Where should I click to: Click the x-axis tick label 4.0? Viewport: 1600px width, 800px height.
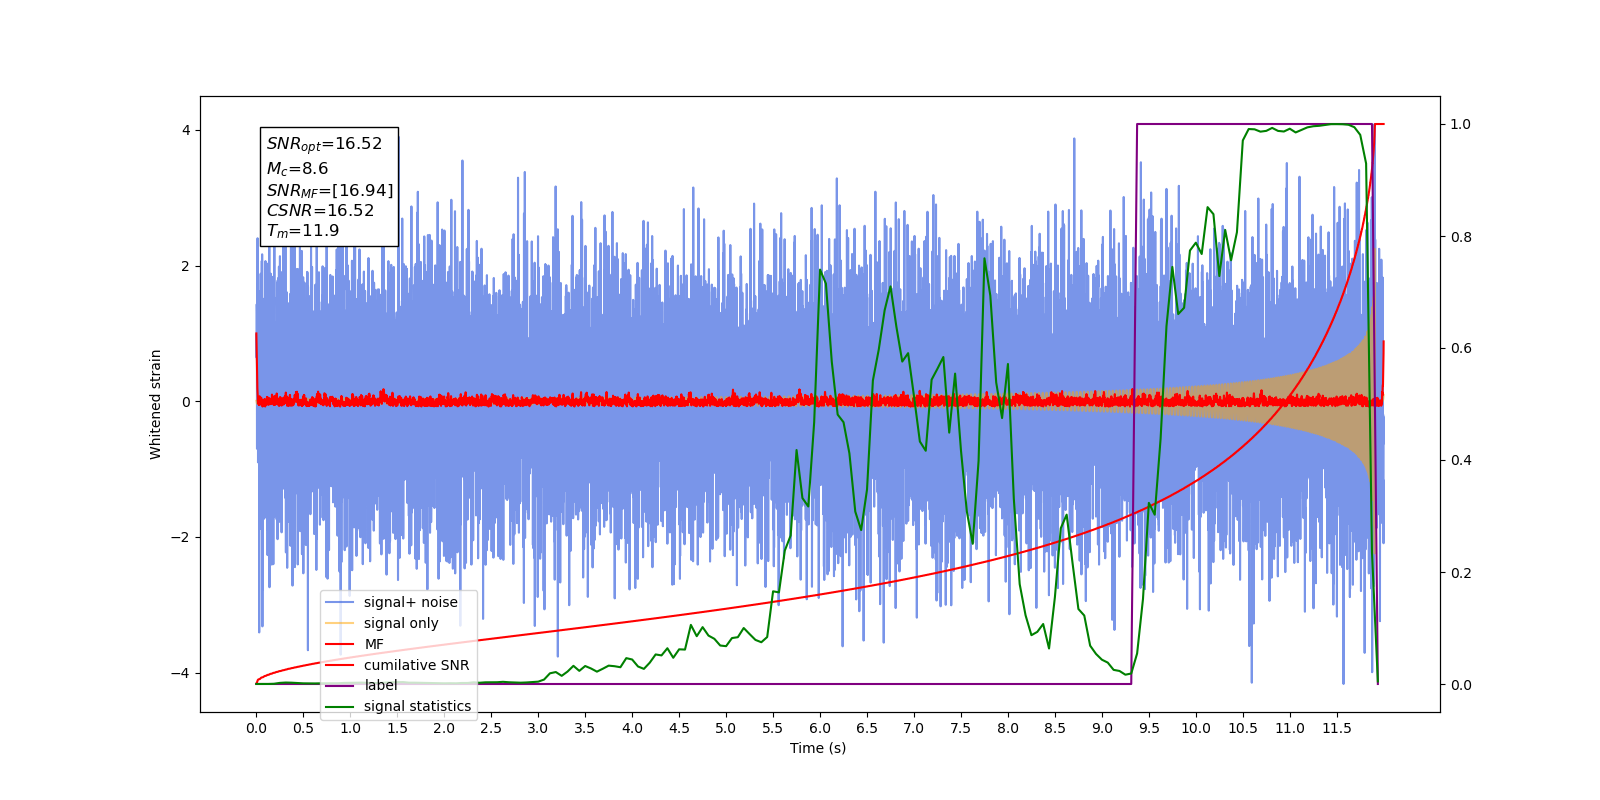tap(632, 728)
